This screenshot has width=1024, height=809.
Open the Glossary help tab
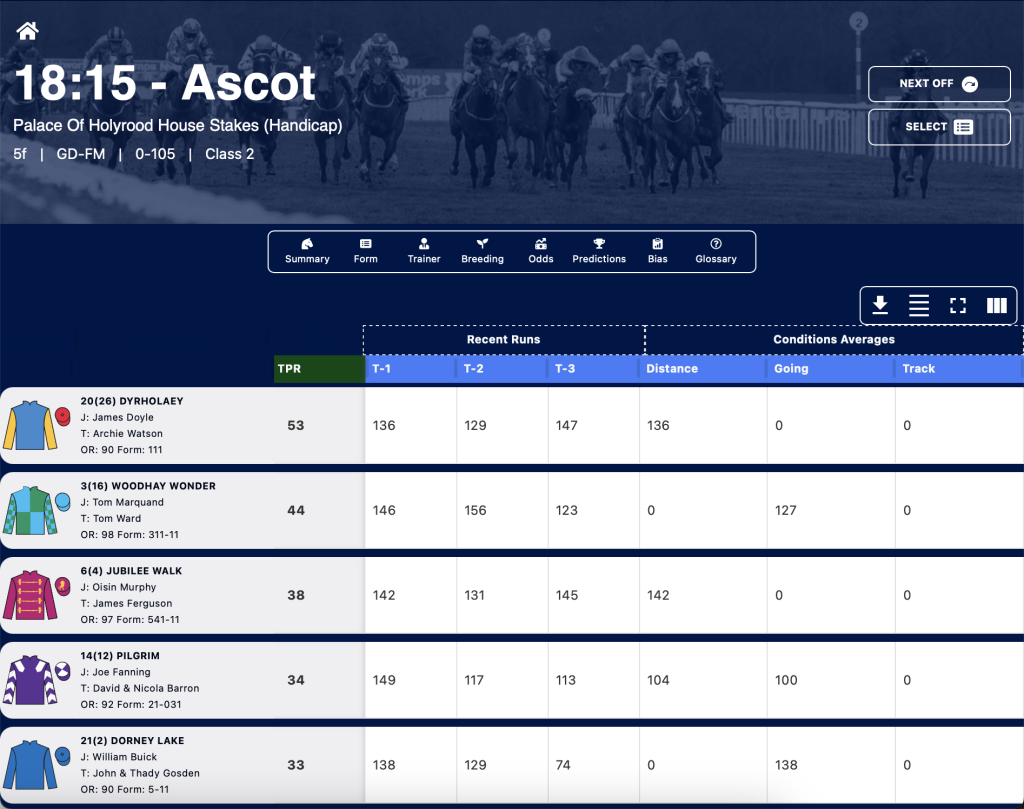pos(716,251)
